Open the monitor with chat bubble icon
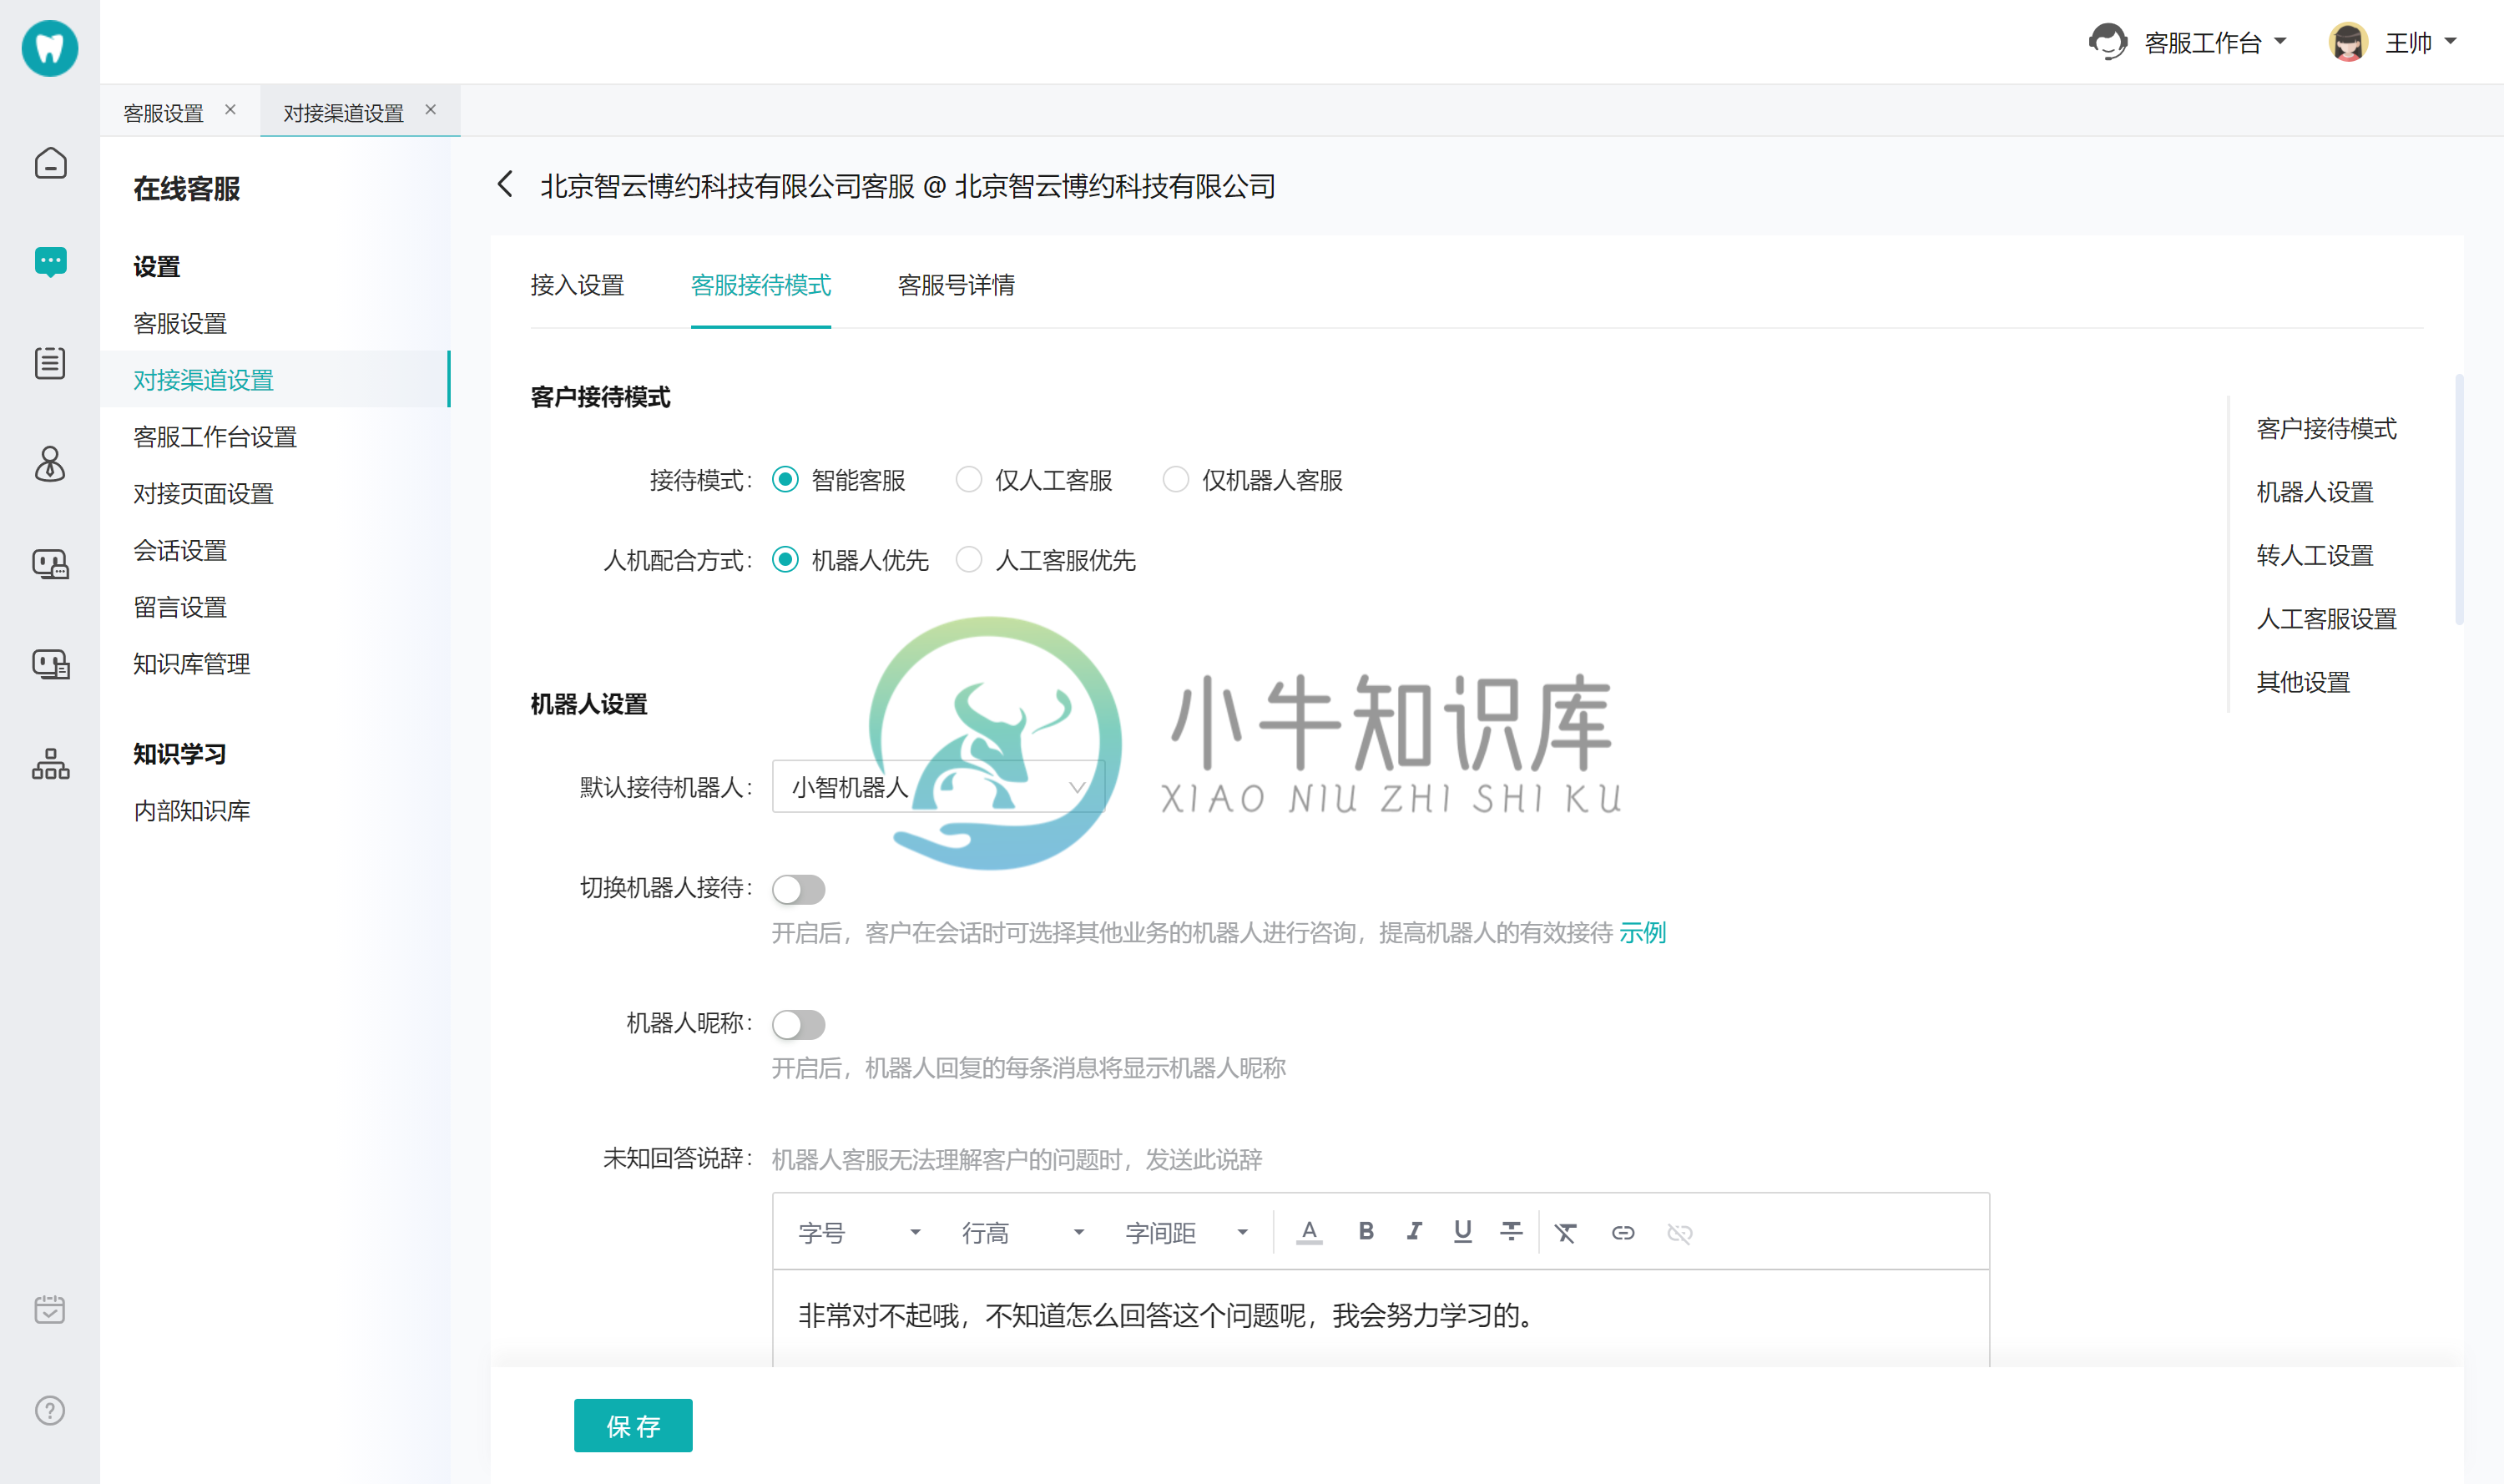Viewport: 2504px width, 1484px height. point(50,564)
